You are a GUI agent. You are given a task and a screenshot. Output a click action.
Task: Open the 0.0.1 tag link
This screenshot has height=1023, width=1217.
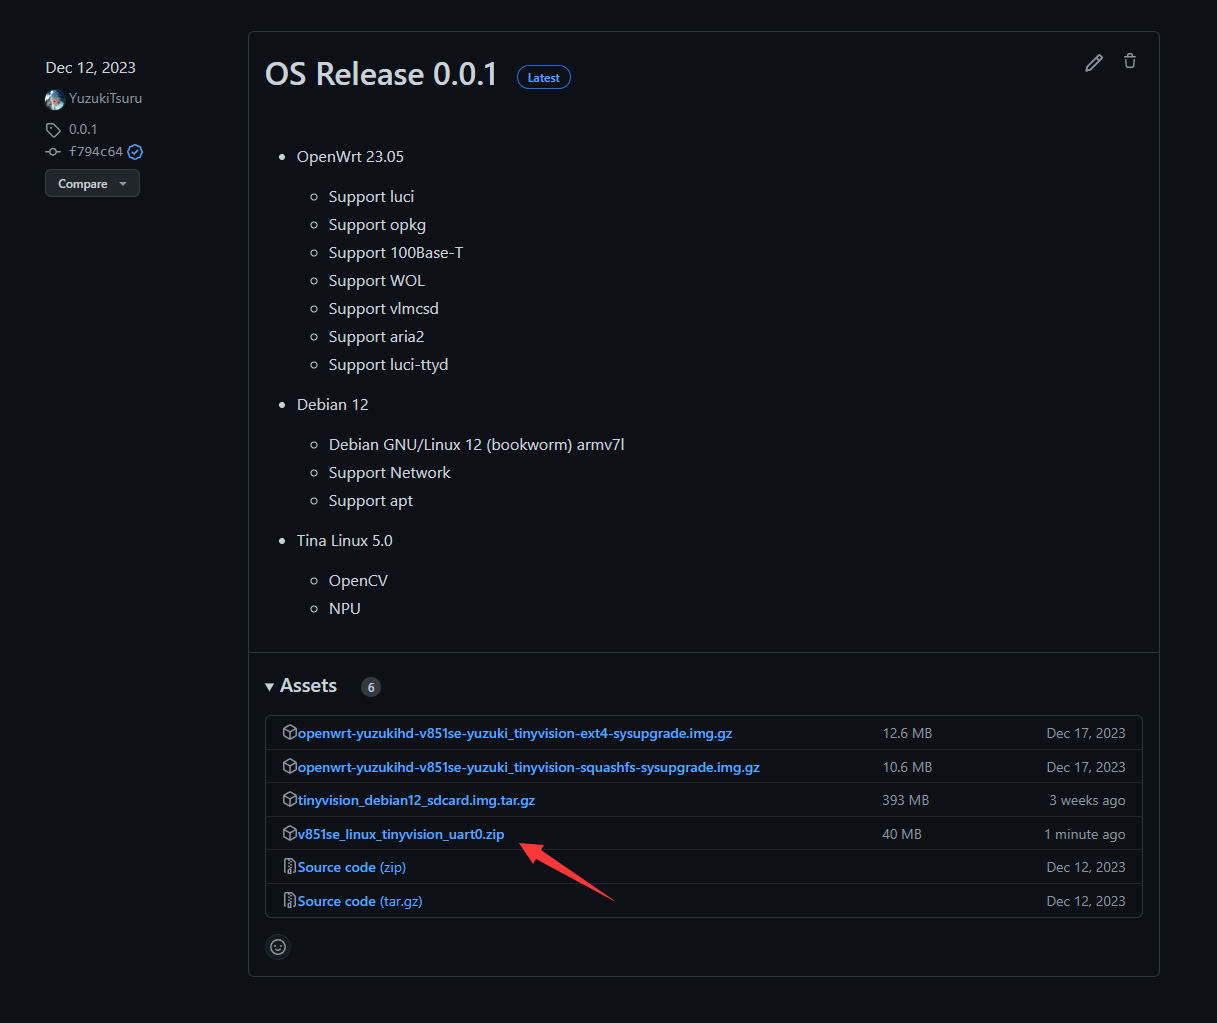click(x=83, y=130)
